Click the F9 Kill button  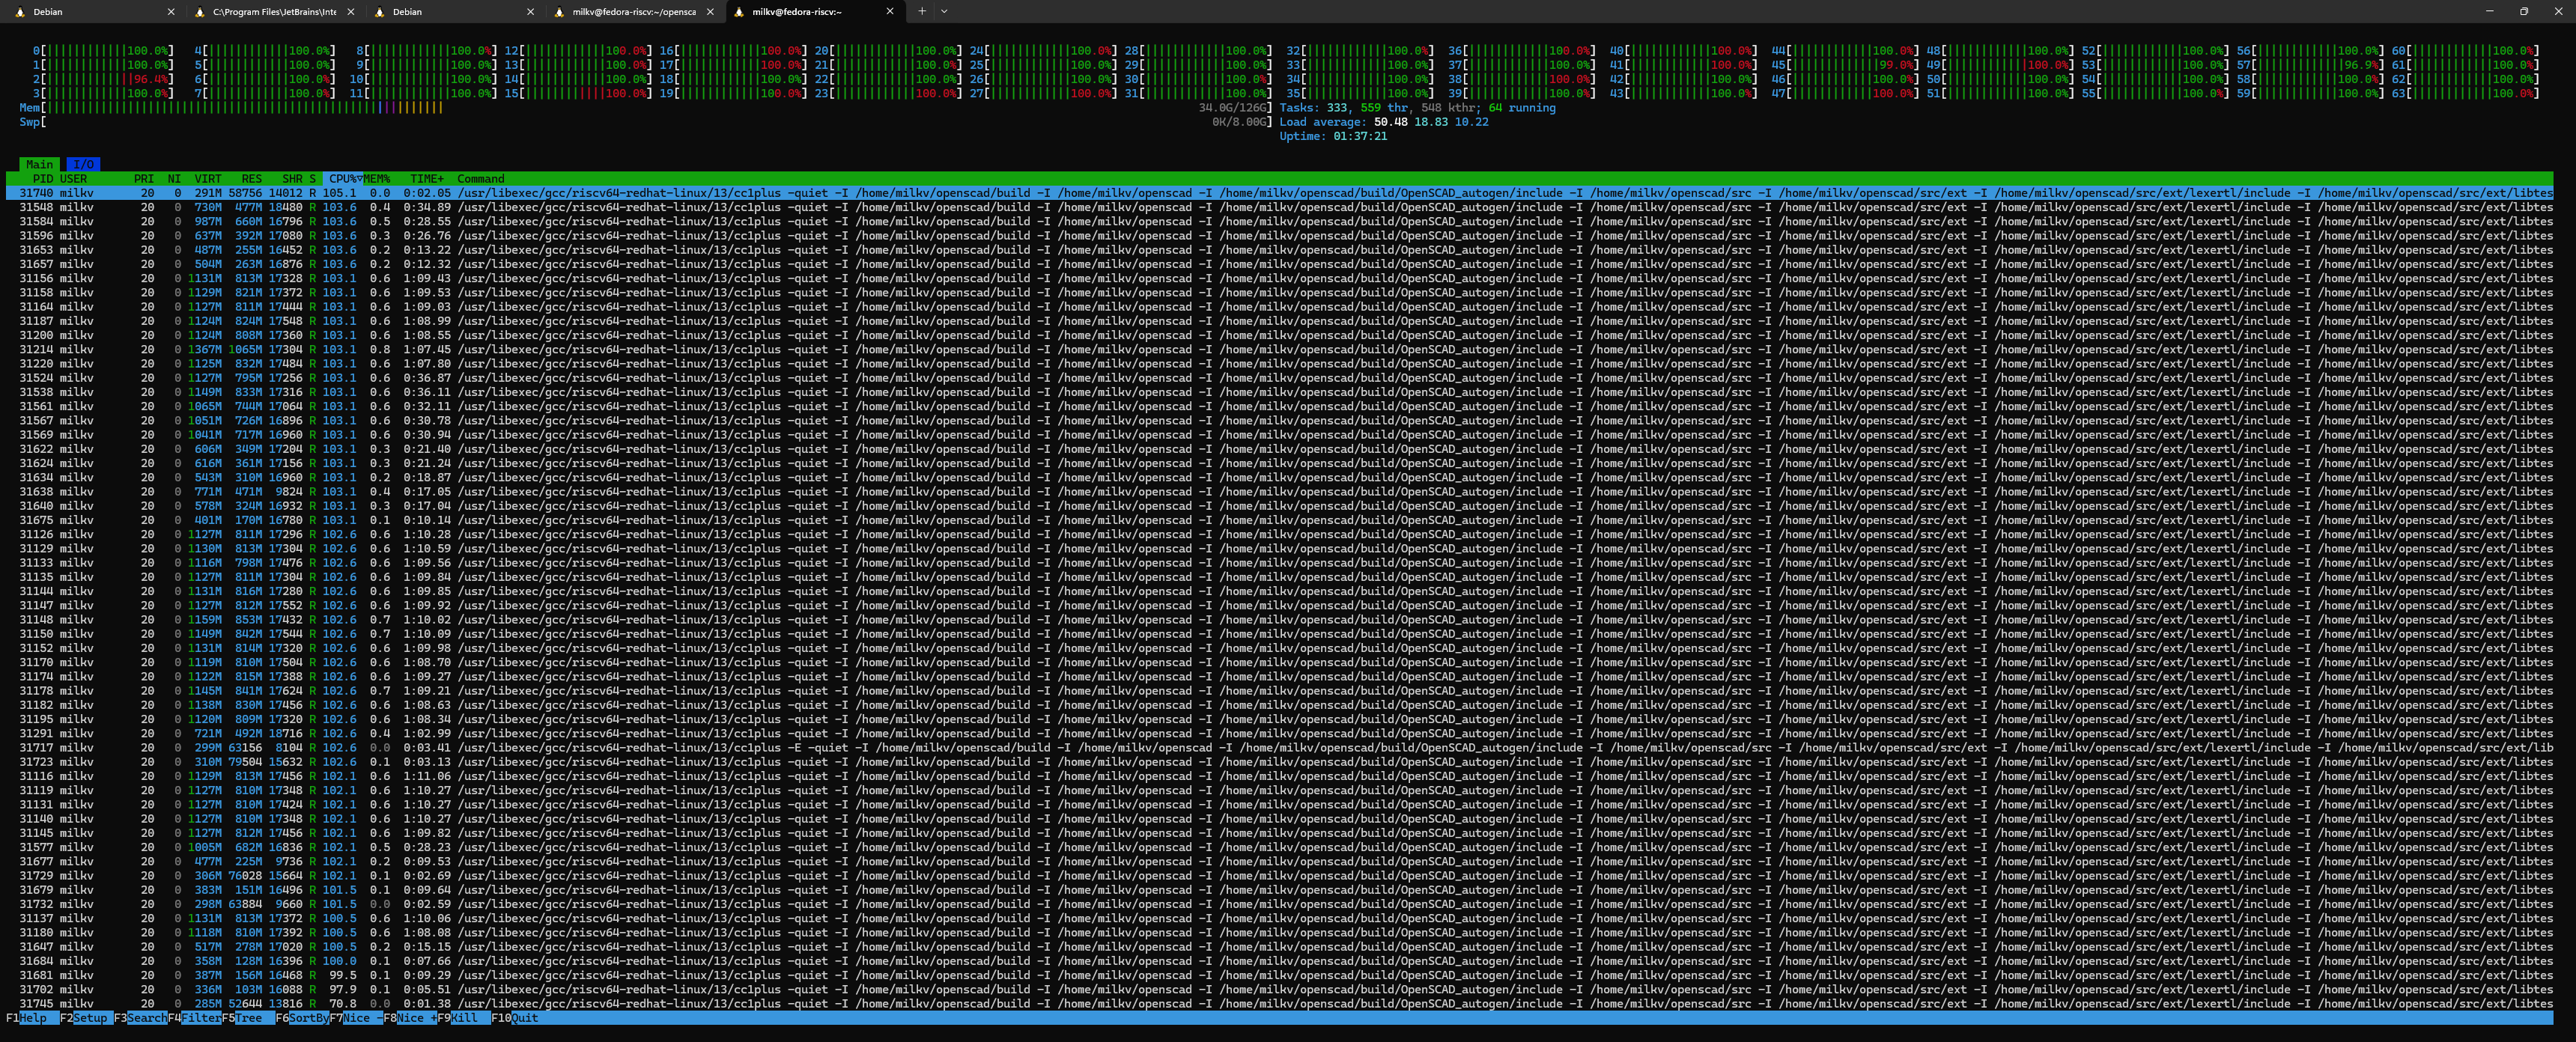pyautogui.click(x=465, y=1018)
